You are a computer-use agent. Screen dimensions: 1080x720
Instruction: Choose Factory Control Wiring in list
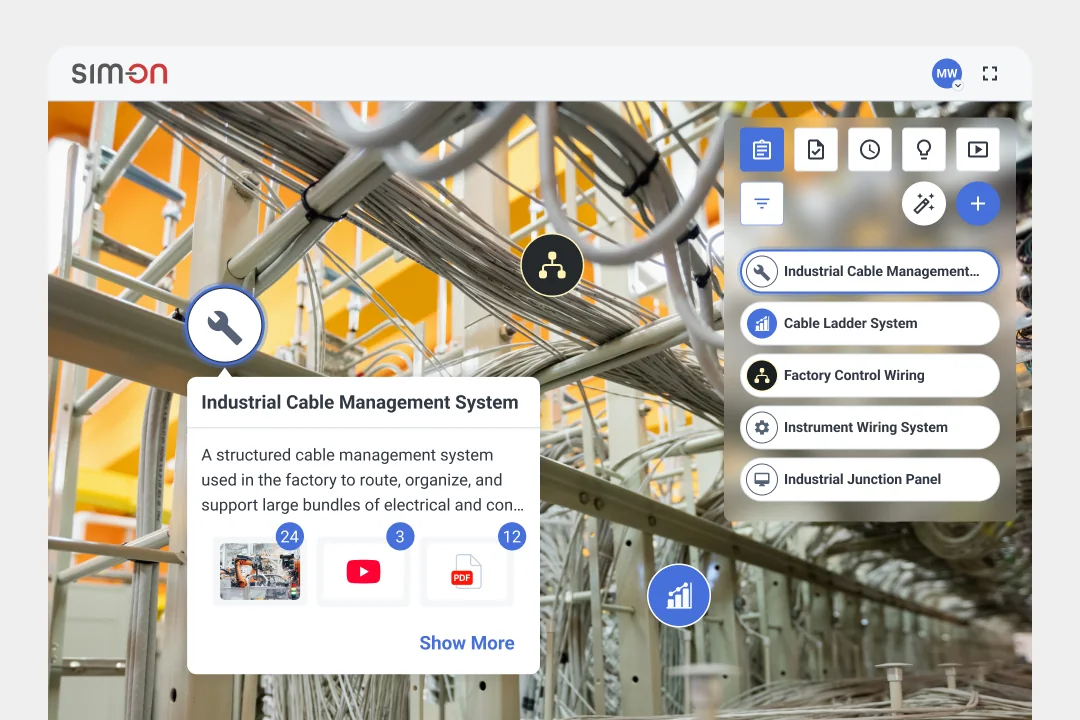(869, 376)
